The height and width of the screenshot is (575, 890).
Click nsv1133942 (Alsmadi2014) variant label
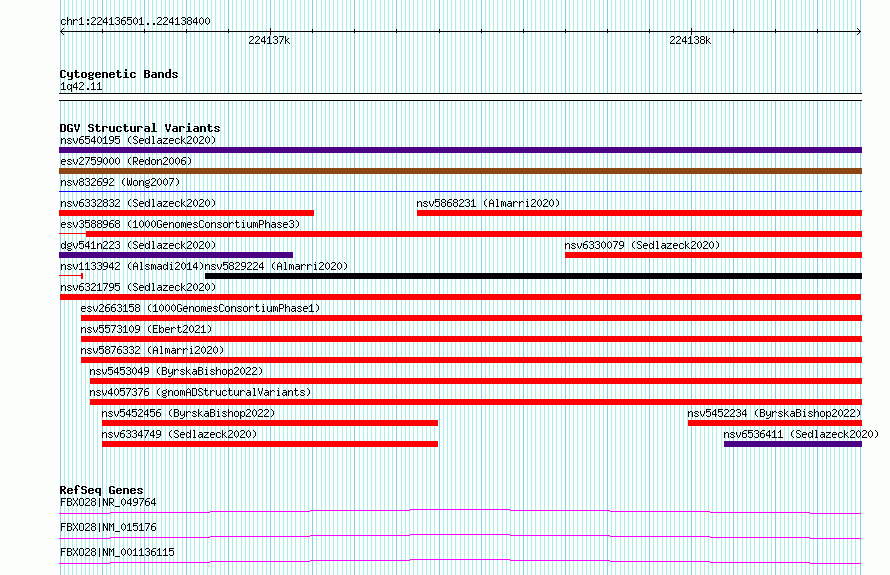[132, 266]
